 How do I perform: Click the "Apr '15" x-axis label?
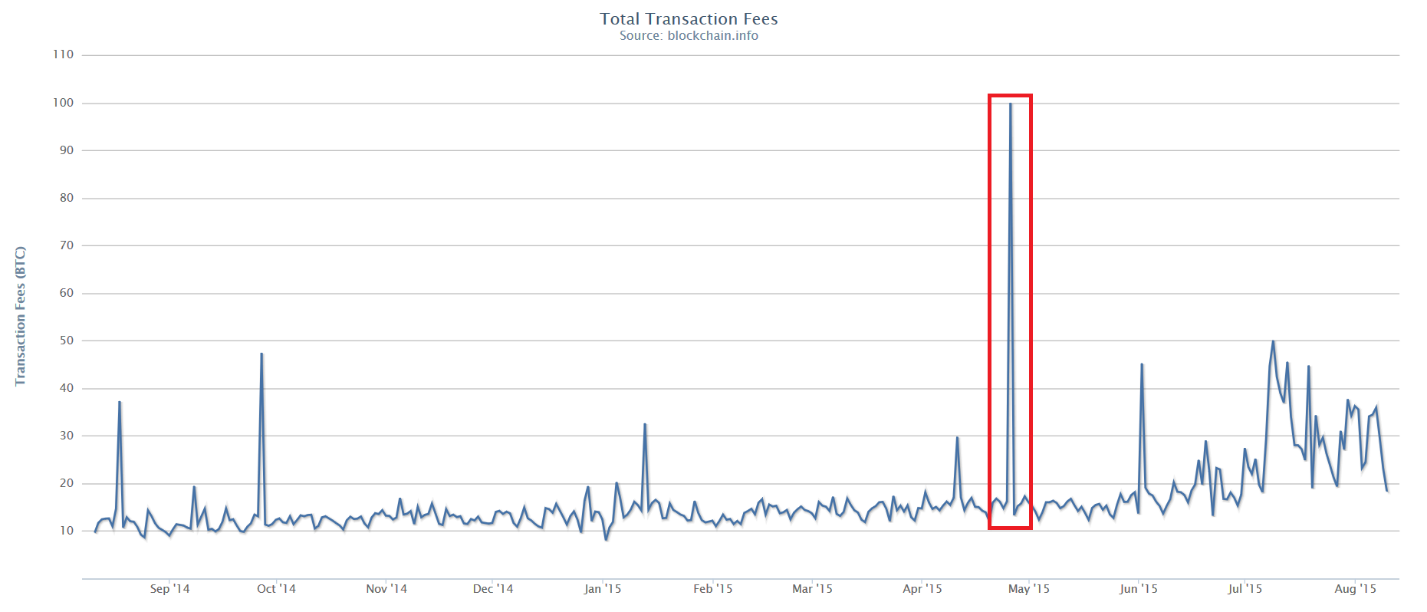point(922,589)
